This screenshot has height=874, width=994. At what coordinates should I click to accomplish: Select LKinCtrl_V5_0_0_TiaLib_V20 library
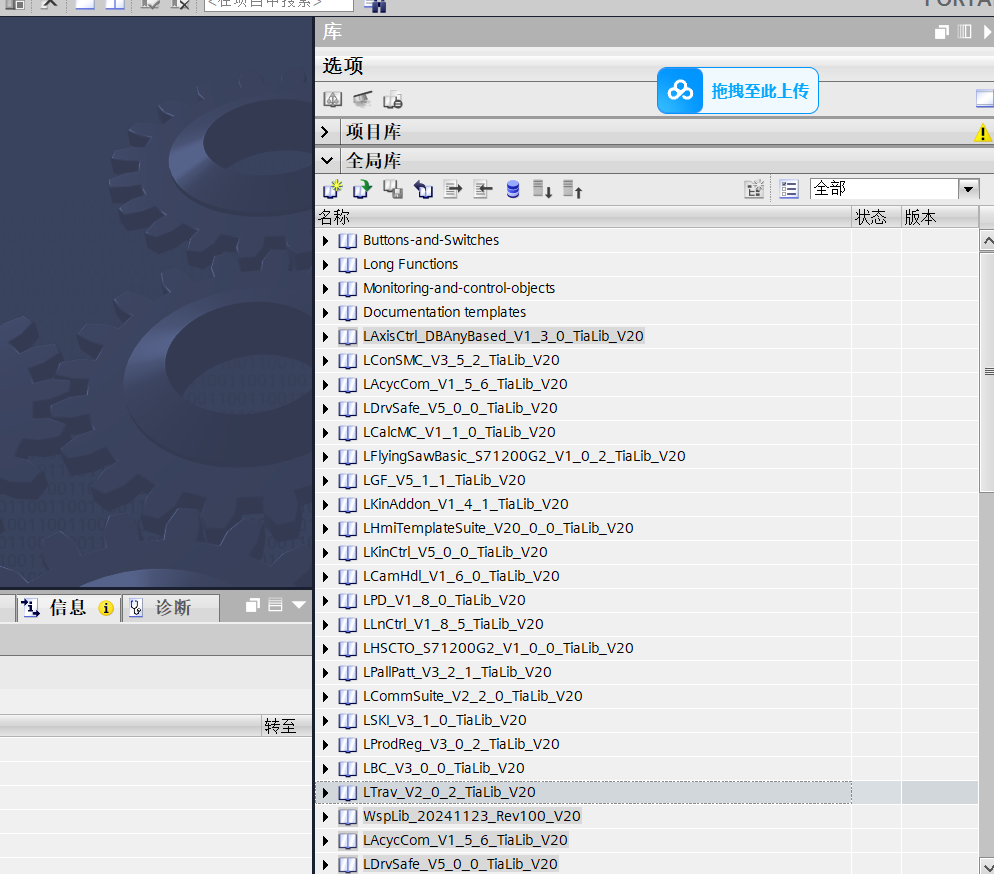tap(455, 552)
